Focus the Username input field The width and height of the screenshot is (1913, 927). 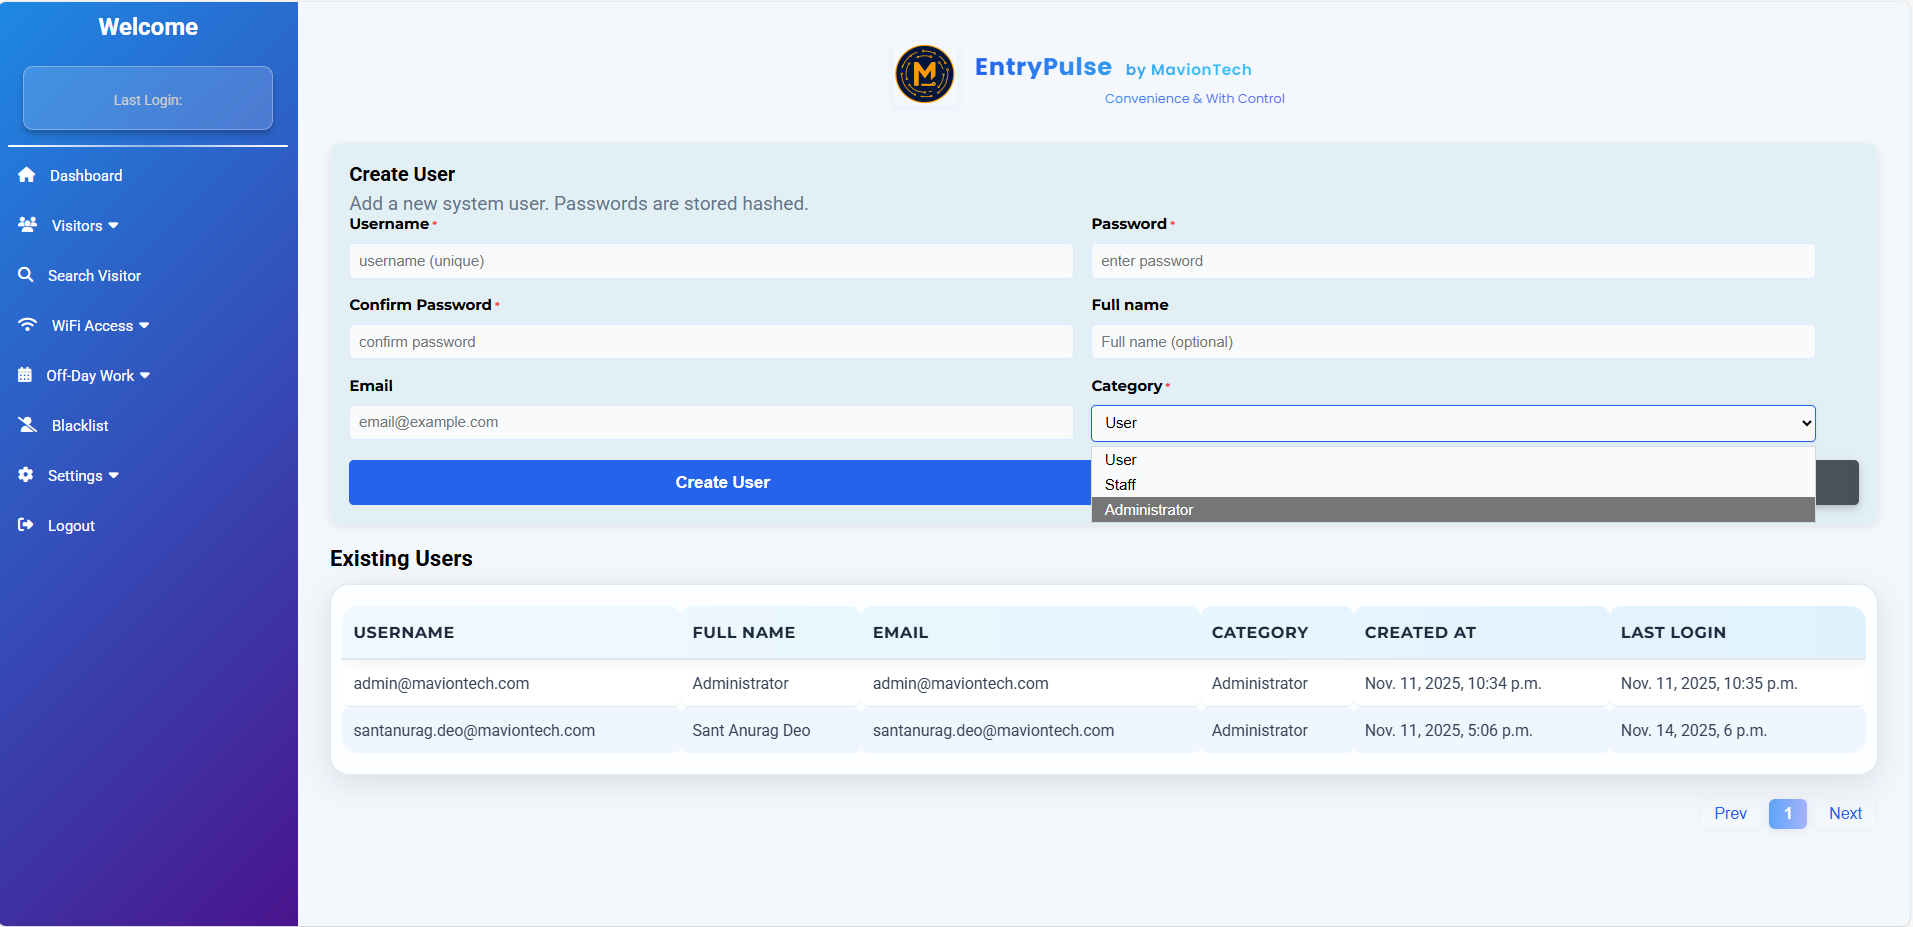(x=710, y=261)
